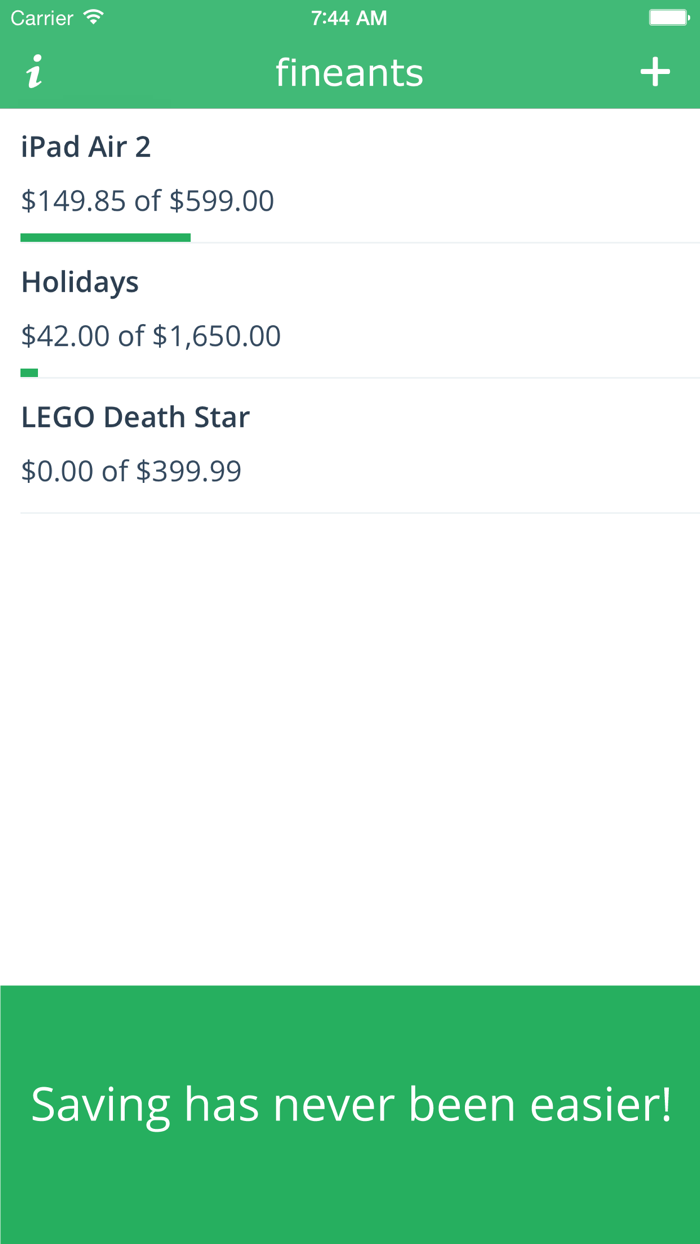Add a new savings goal with plus icon
The width and height of the screenshot is (700, 1244).
pos(655,72)
